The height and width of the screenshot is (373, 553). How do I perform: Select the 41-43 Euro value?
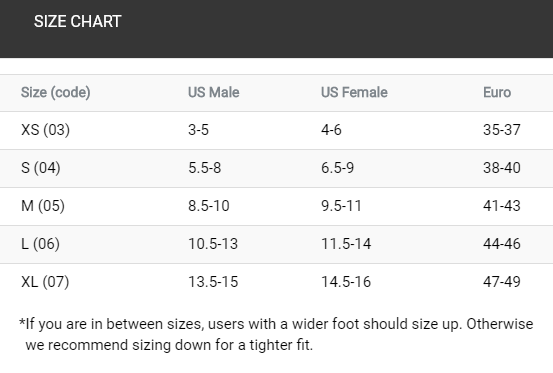click(x=502, y=206)
